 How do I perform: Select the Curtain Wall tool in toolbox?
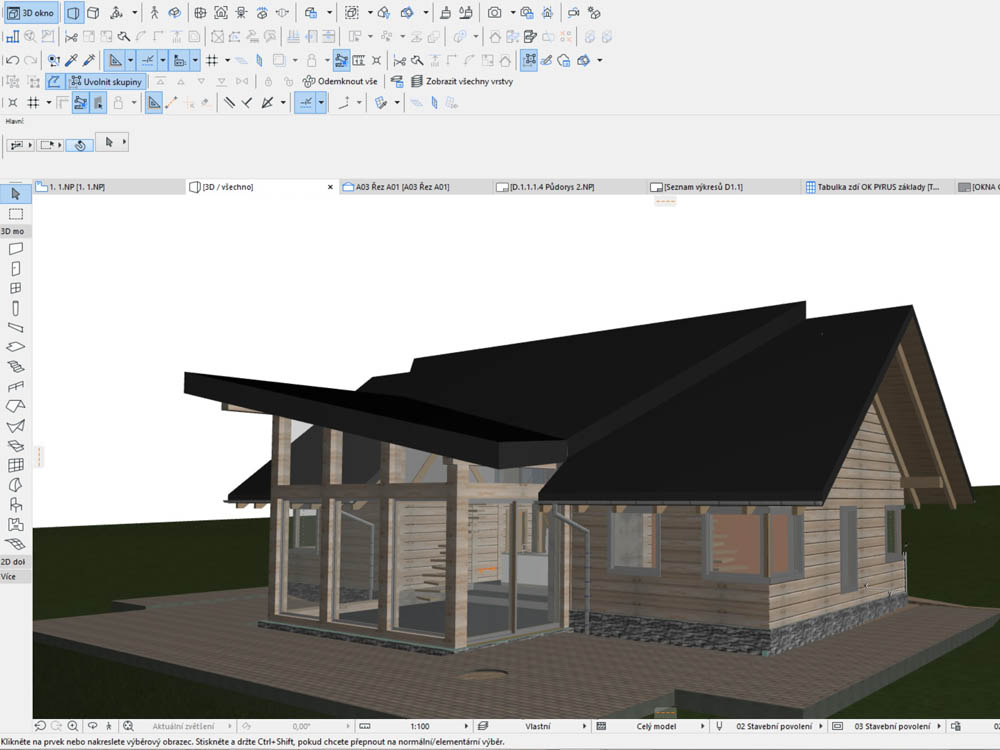[x=15, y=465]
